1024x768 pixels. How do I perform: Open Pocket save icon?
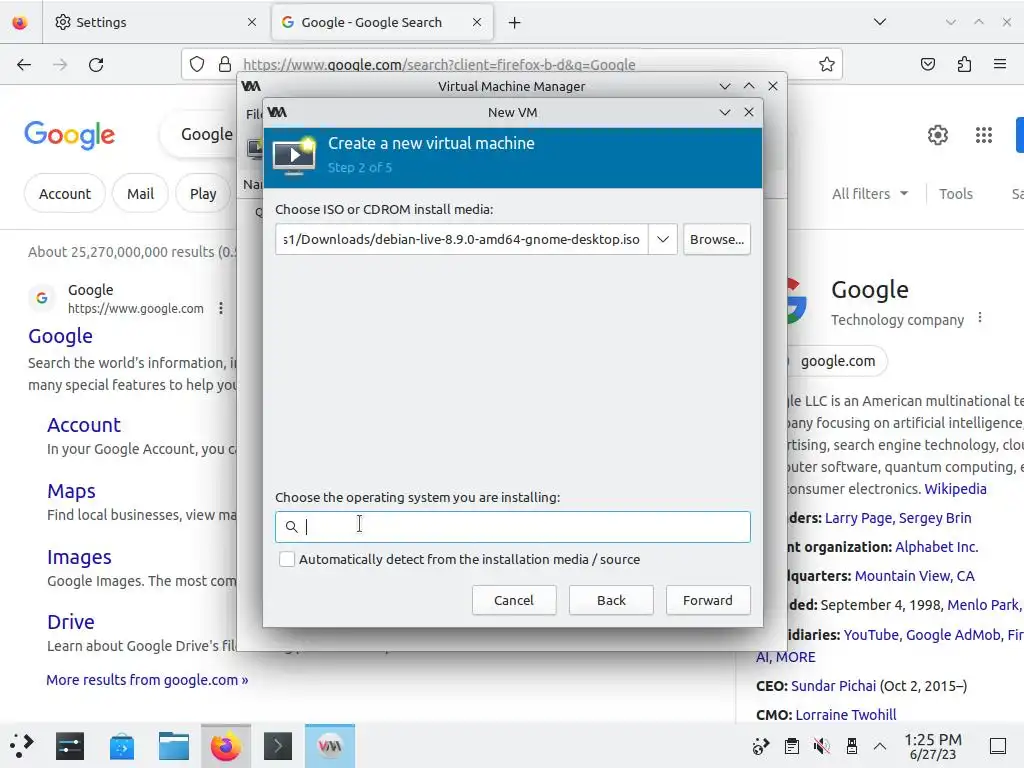(x=927, y=64)
